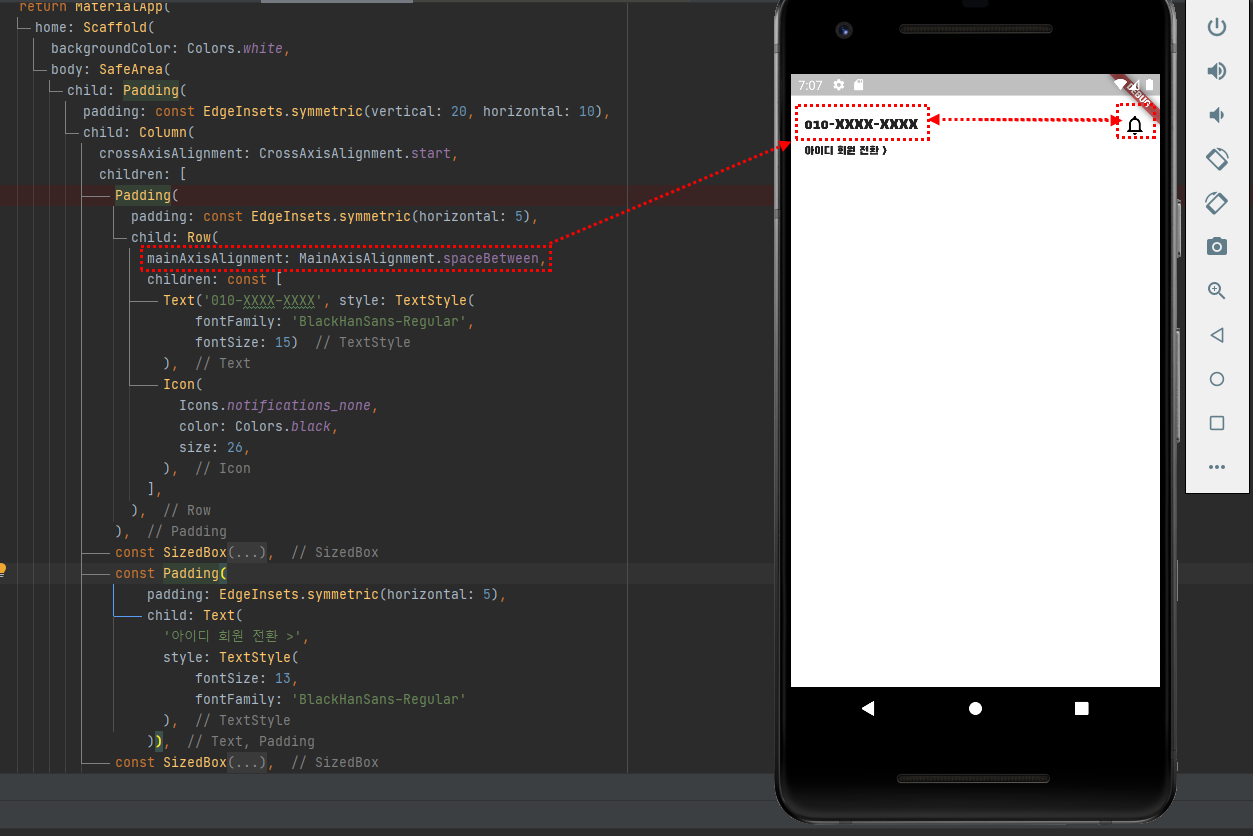Click the mainAxisAlignment: MainAxisAlignment.spaceBetween code line

347,258
